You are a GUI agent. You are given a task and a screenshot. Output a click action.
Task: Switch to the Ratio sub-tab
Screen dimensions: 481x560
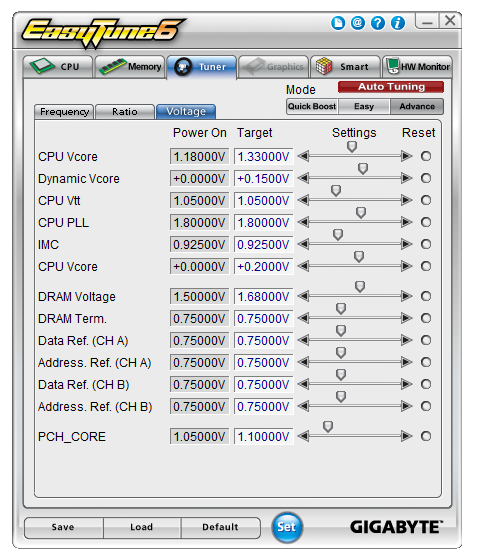(125, 112)
